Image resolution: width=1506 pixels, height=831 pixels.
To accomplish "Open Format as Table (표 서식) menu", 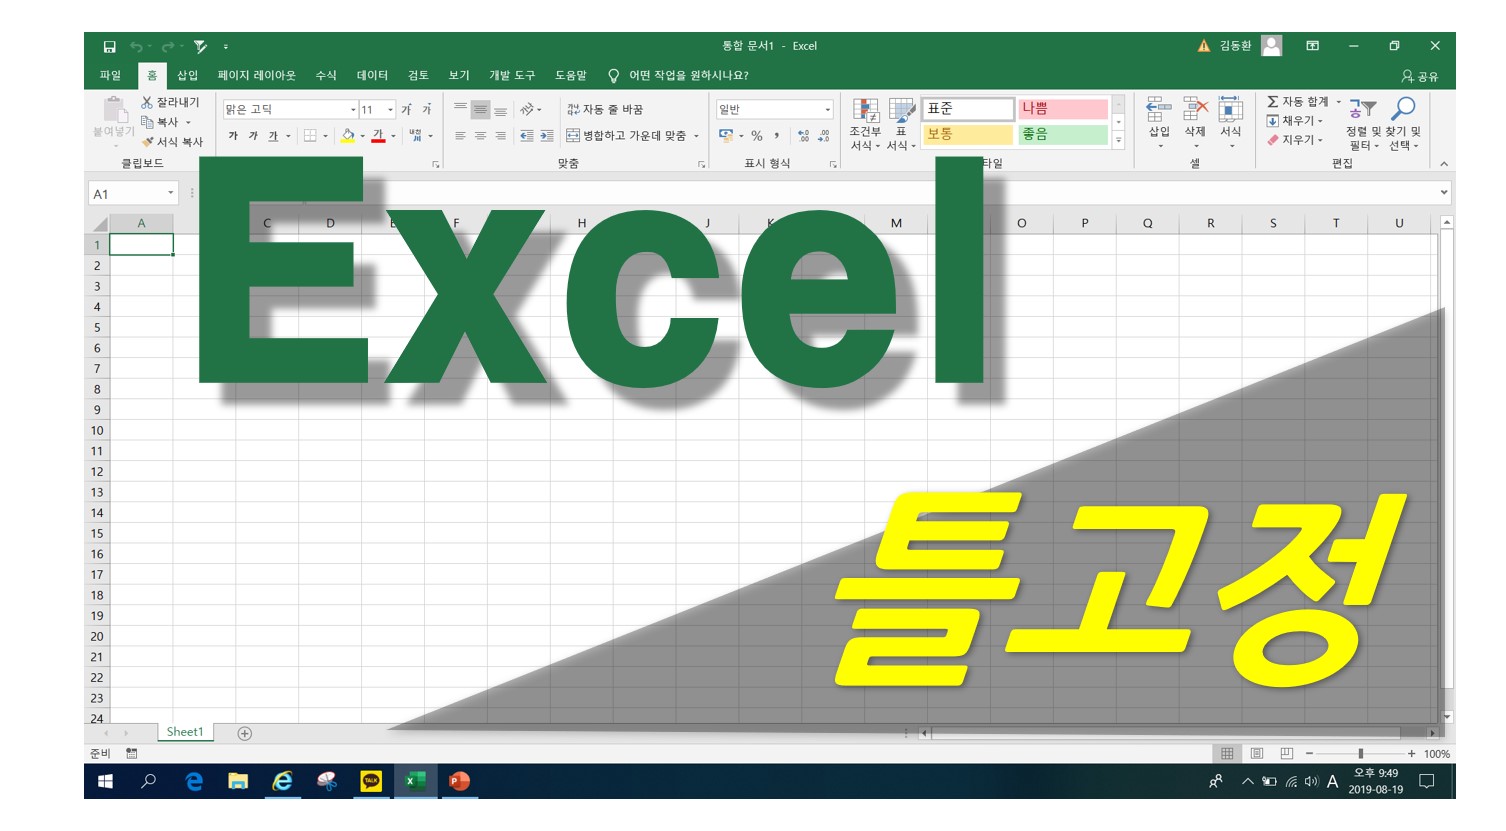I will 901,124.
